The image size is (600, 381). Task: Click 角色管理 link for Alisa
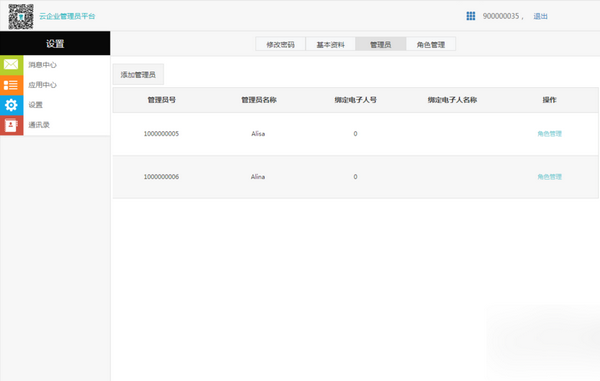click(549, 134)
